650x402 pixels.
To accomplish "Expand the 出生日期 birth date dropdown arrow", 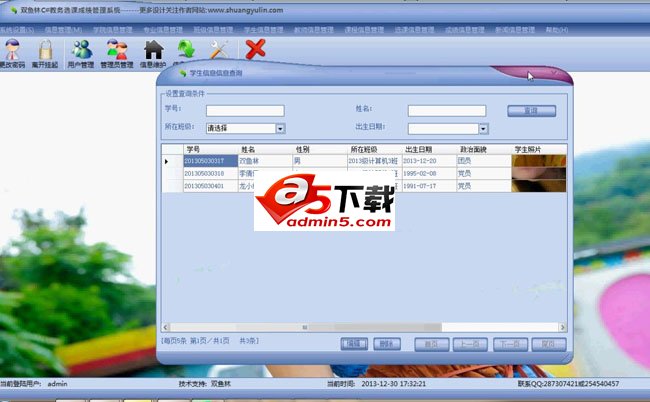I will tap(483, 129).
